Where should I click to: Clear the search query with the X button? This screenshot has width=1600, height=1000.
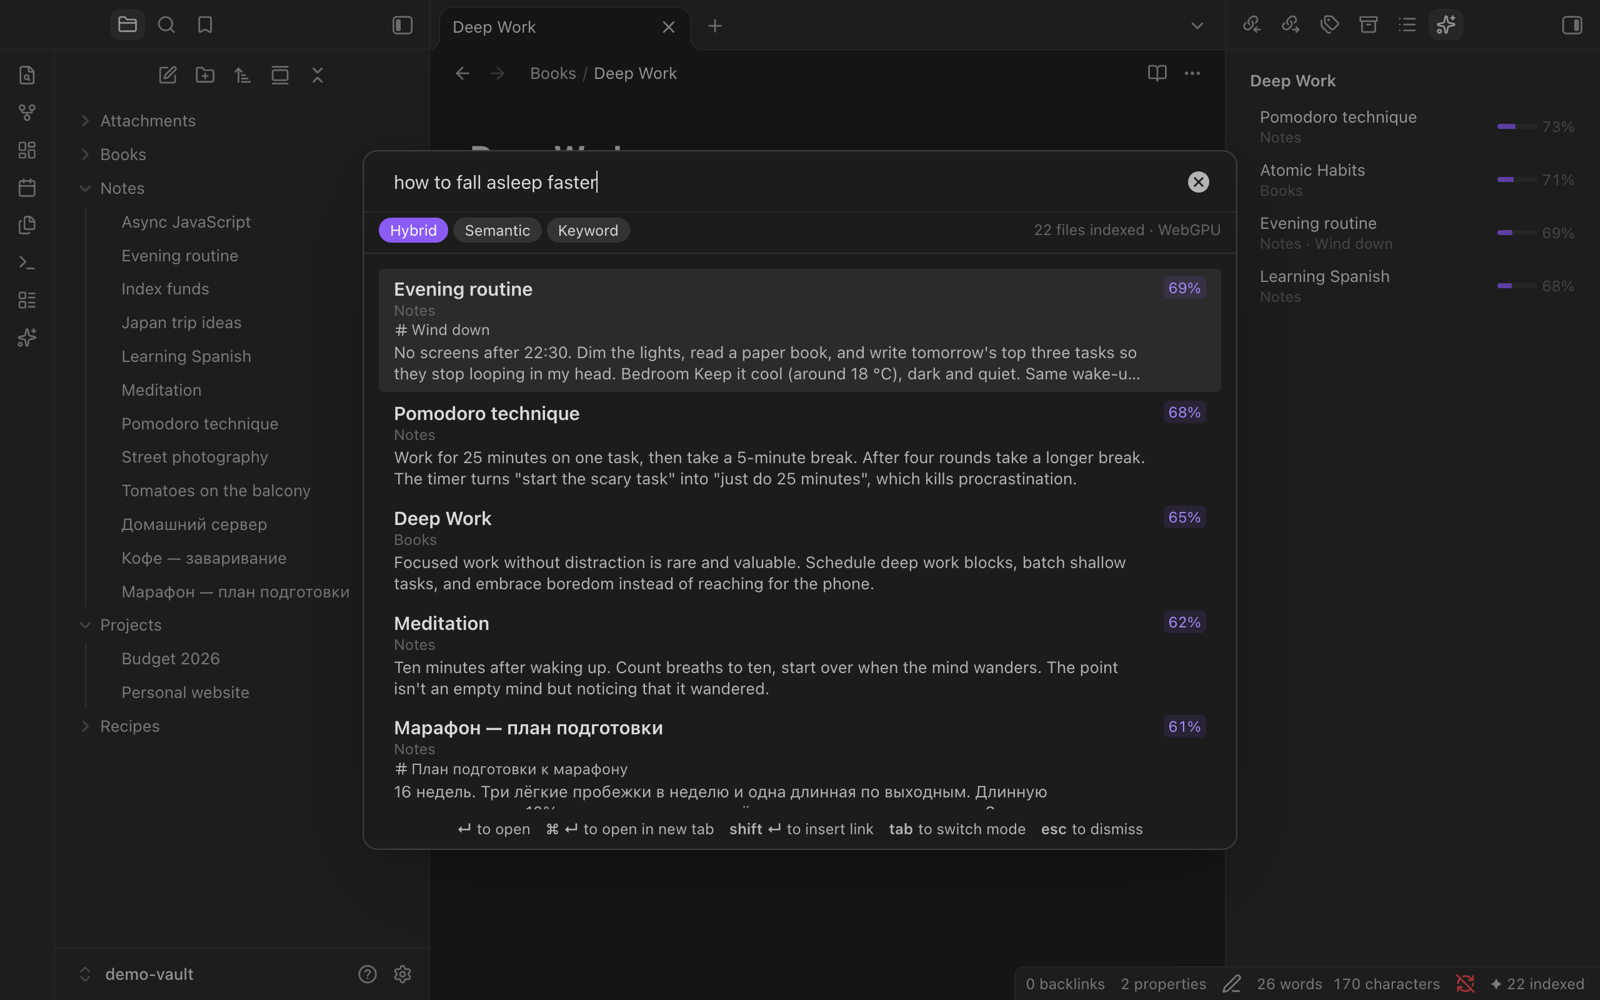point(1198,182)
